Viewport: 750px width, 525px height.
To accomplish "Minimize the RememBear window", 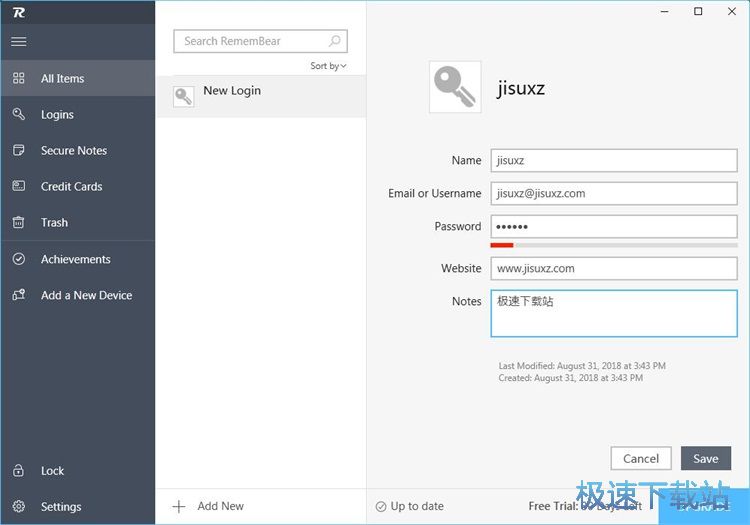I will (665, 11).
